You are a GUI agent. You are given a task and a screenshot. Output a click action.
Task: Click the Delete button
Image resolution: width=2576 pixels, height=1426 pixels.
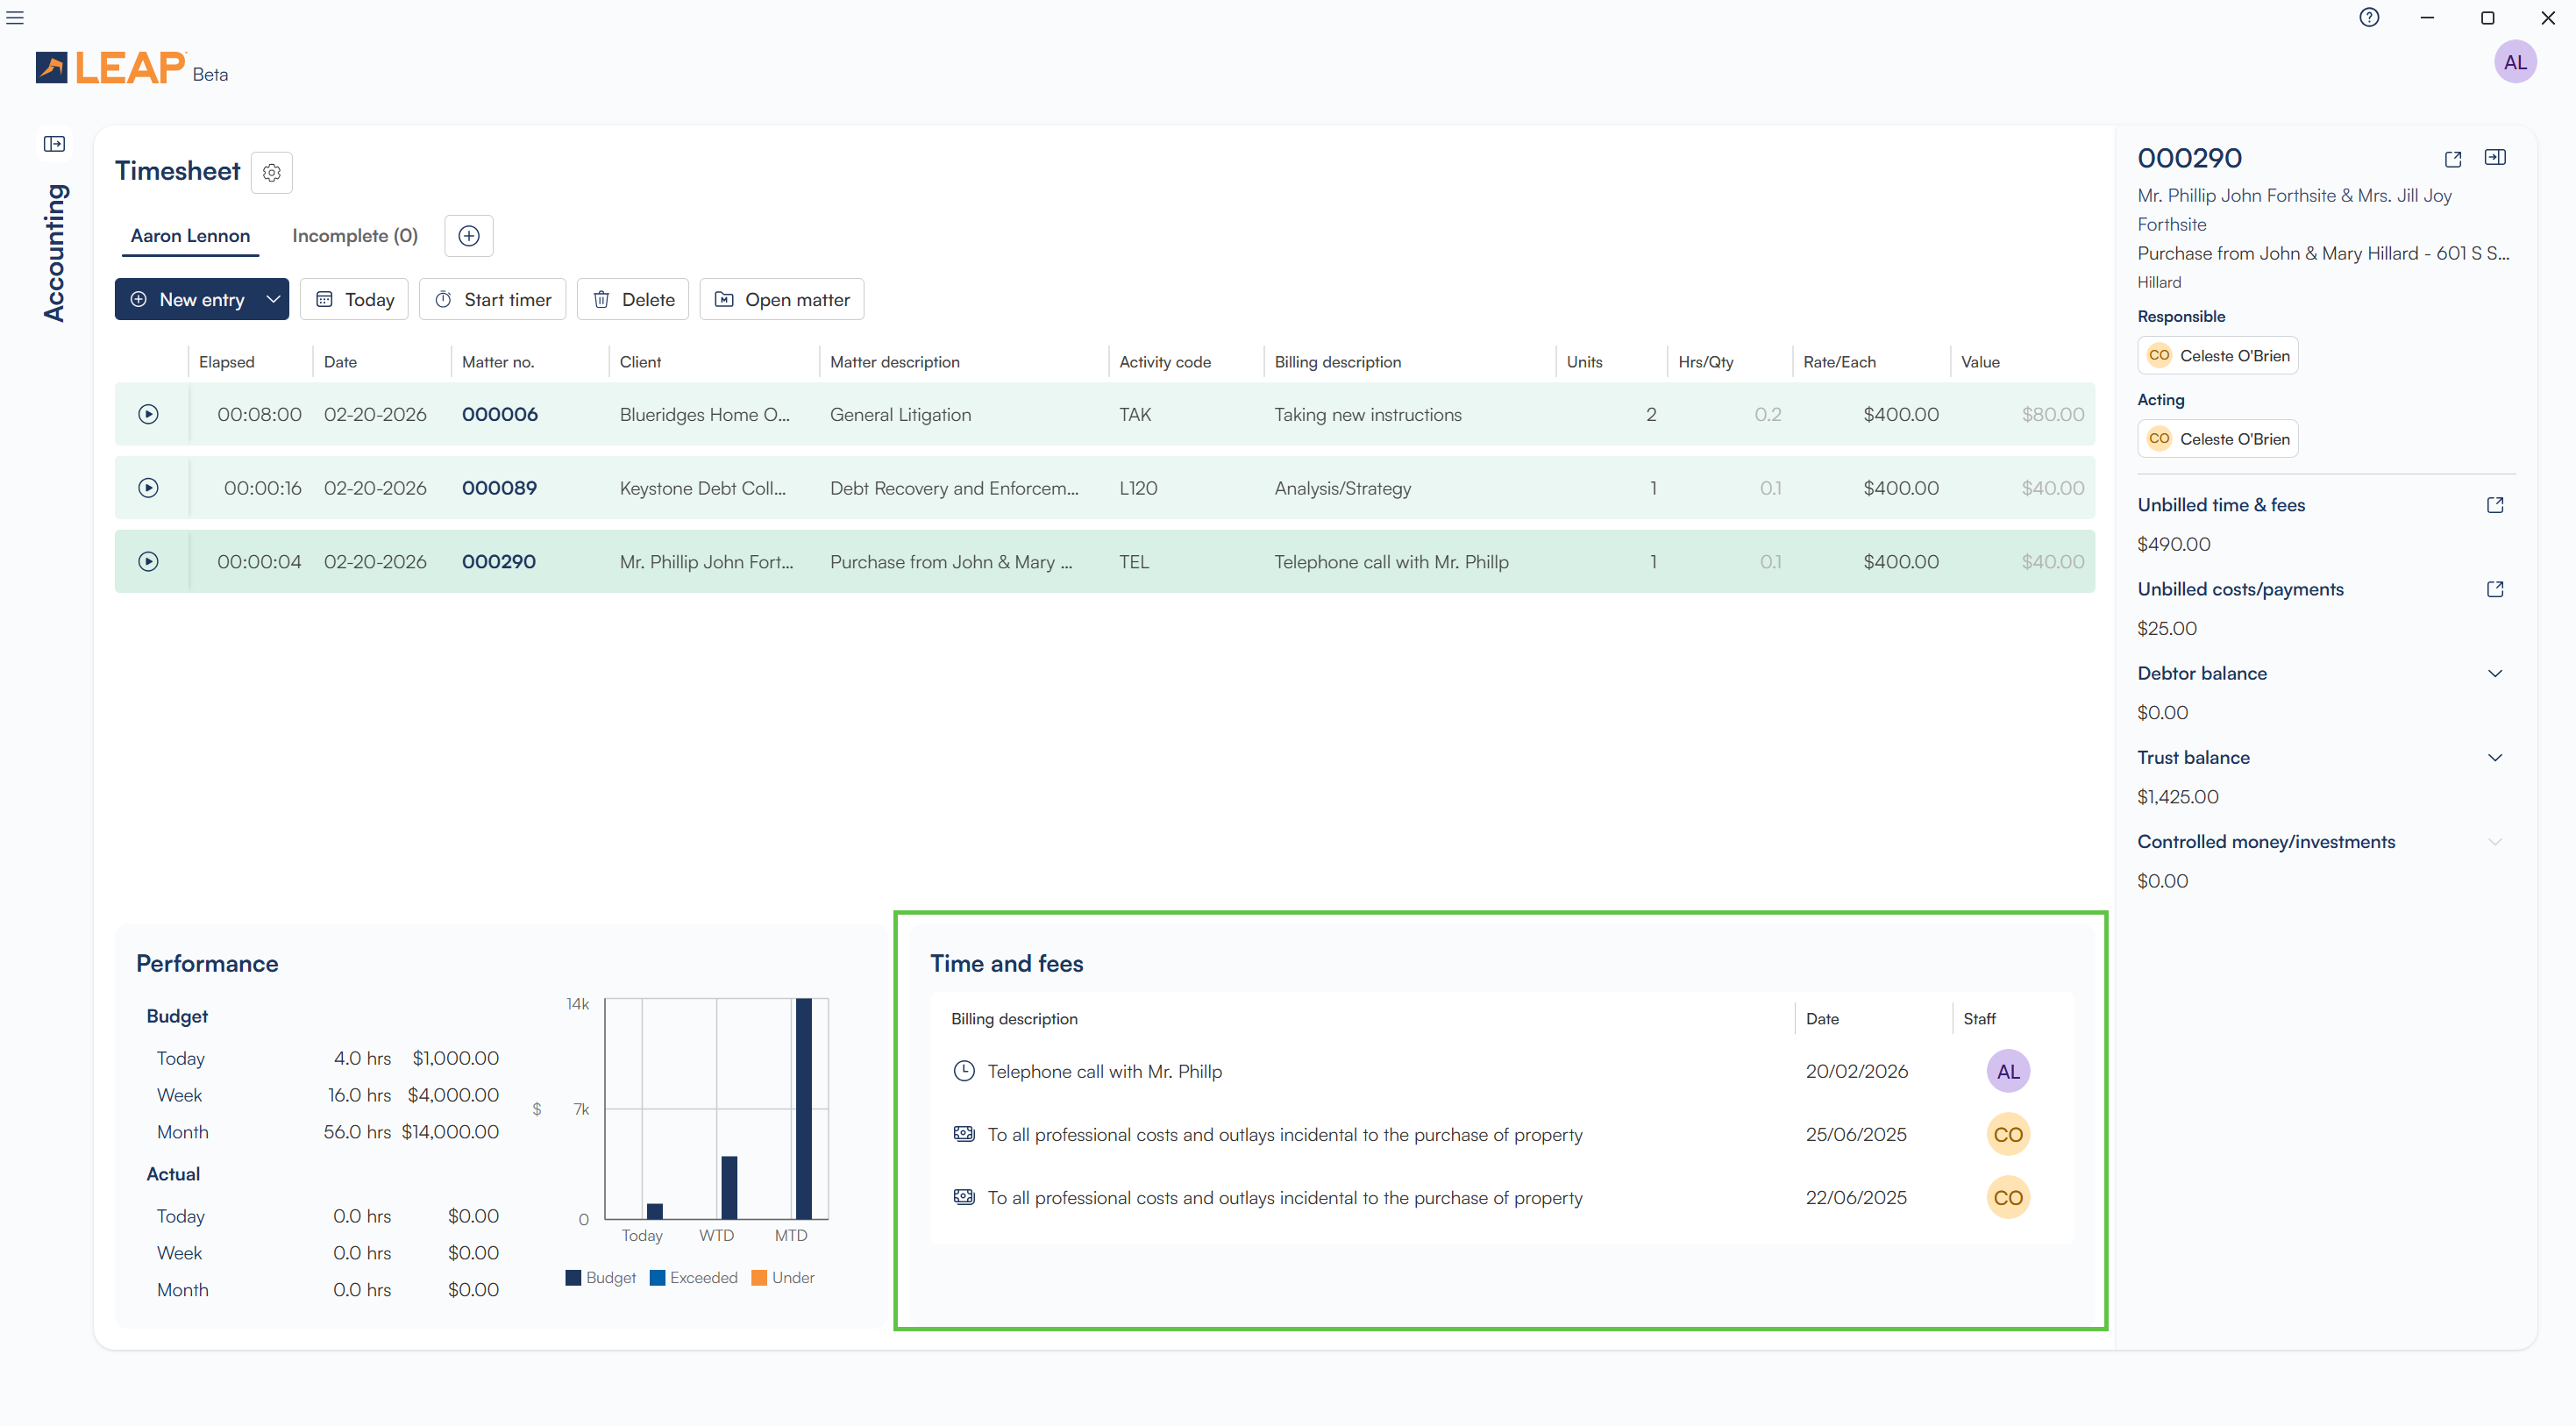click(x=633, y=299)
